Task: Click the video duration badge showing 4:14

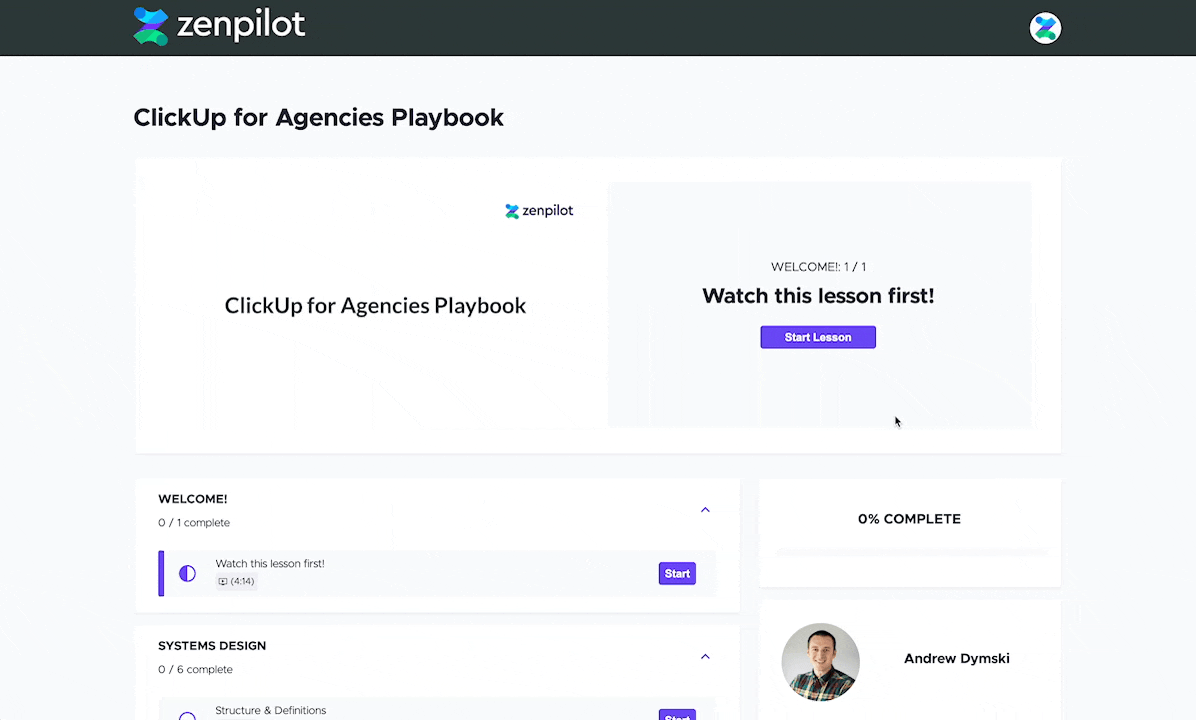Action: coord(236,581)
